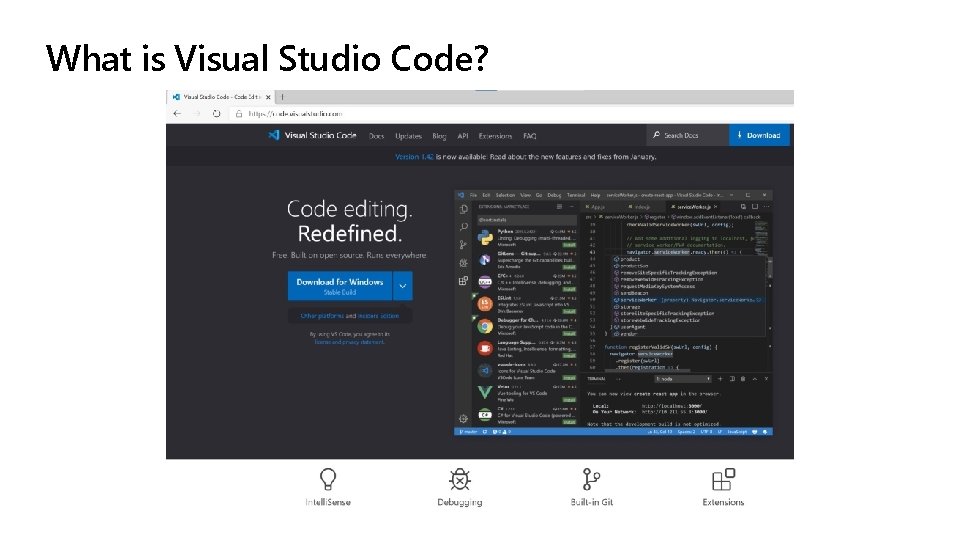The height and width of the screenshot is (540, 960).
Task: Open the Blog nav item
Action: 439,136
